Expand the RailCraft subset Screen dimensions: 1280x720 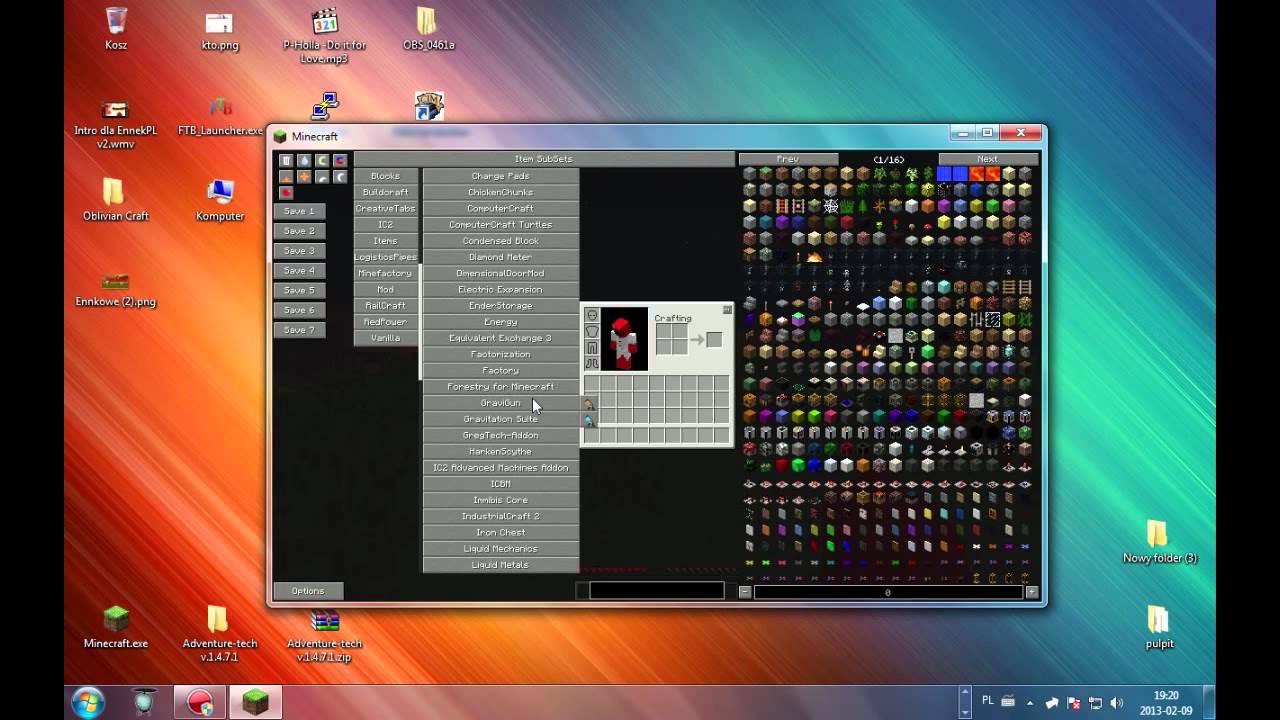click(x=385, y=306)
